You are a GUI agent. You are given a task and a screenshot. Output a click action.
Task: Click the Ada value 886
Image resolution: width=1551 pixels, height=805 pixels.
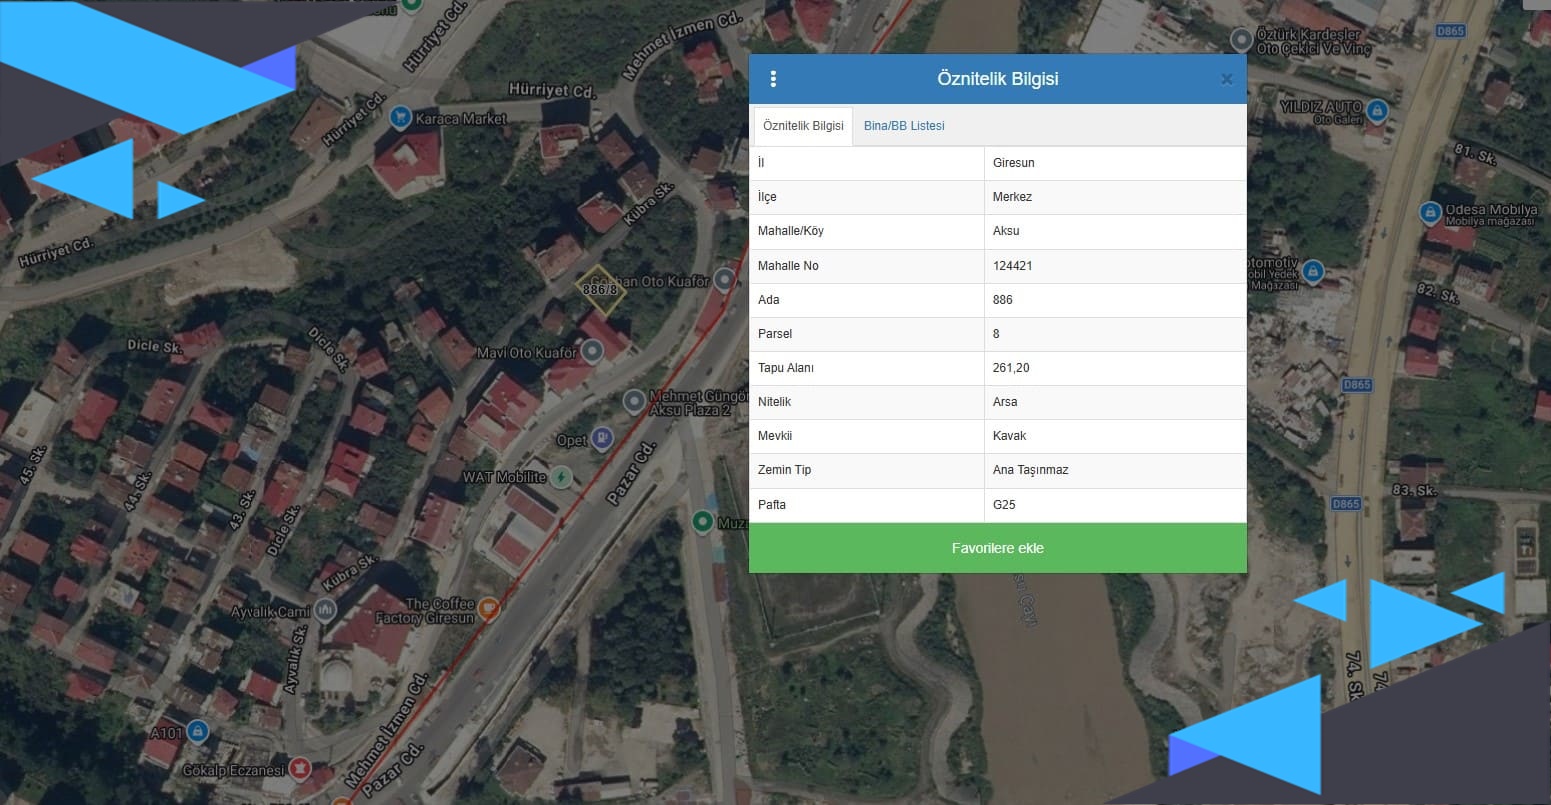coord(1003,300)
